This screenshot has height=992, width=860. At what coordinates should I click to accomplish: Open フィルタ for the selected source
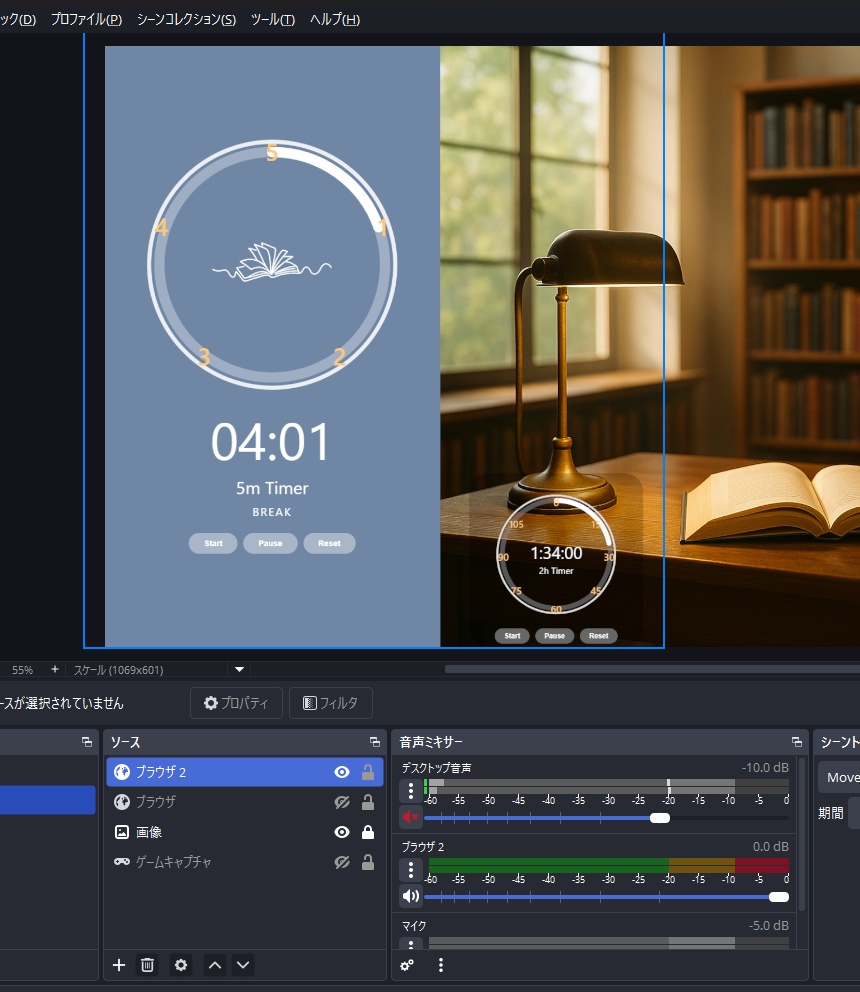click(330, 702)
